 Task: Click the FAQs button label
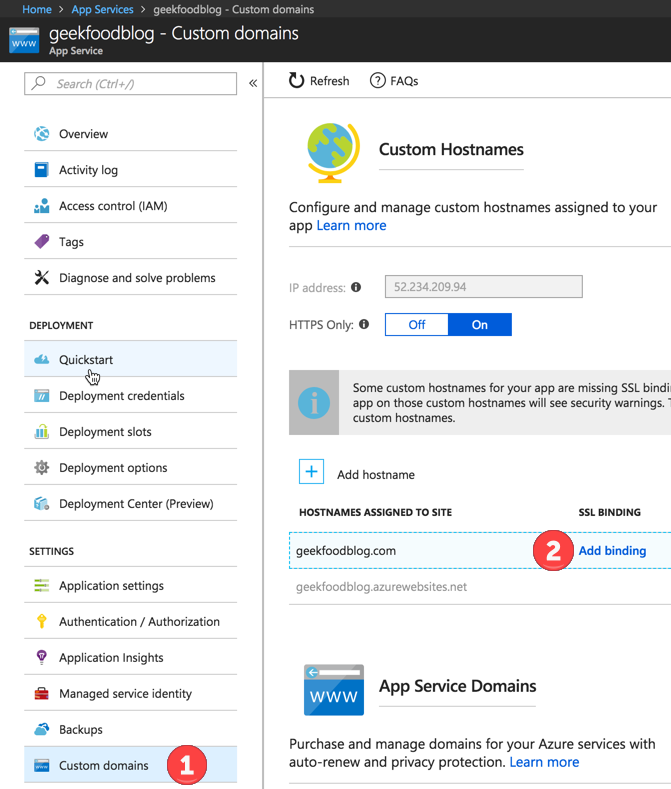pos(404,81)
